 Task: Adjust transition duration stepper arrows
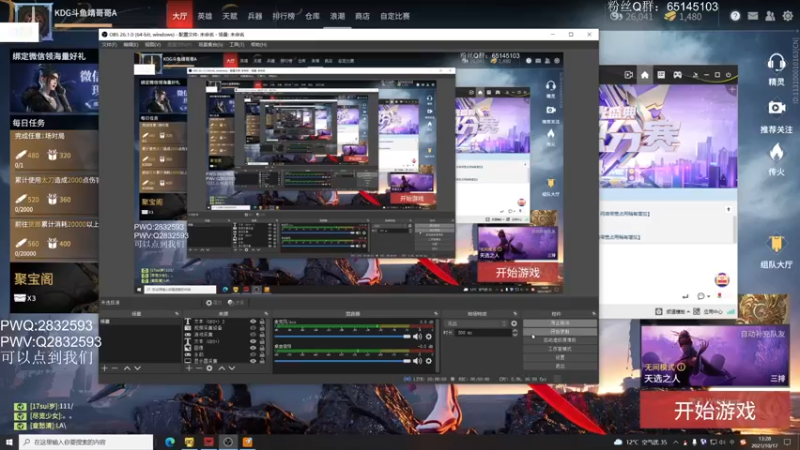click(x=514, y=333)
